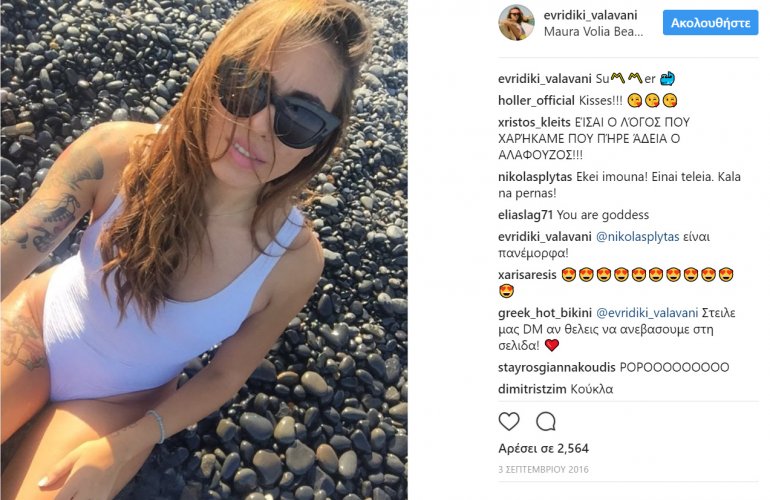The image size is (770, 500).
Task: Visit holler_official commenter profile
Action: click(536, 100)
